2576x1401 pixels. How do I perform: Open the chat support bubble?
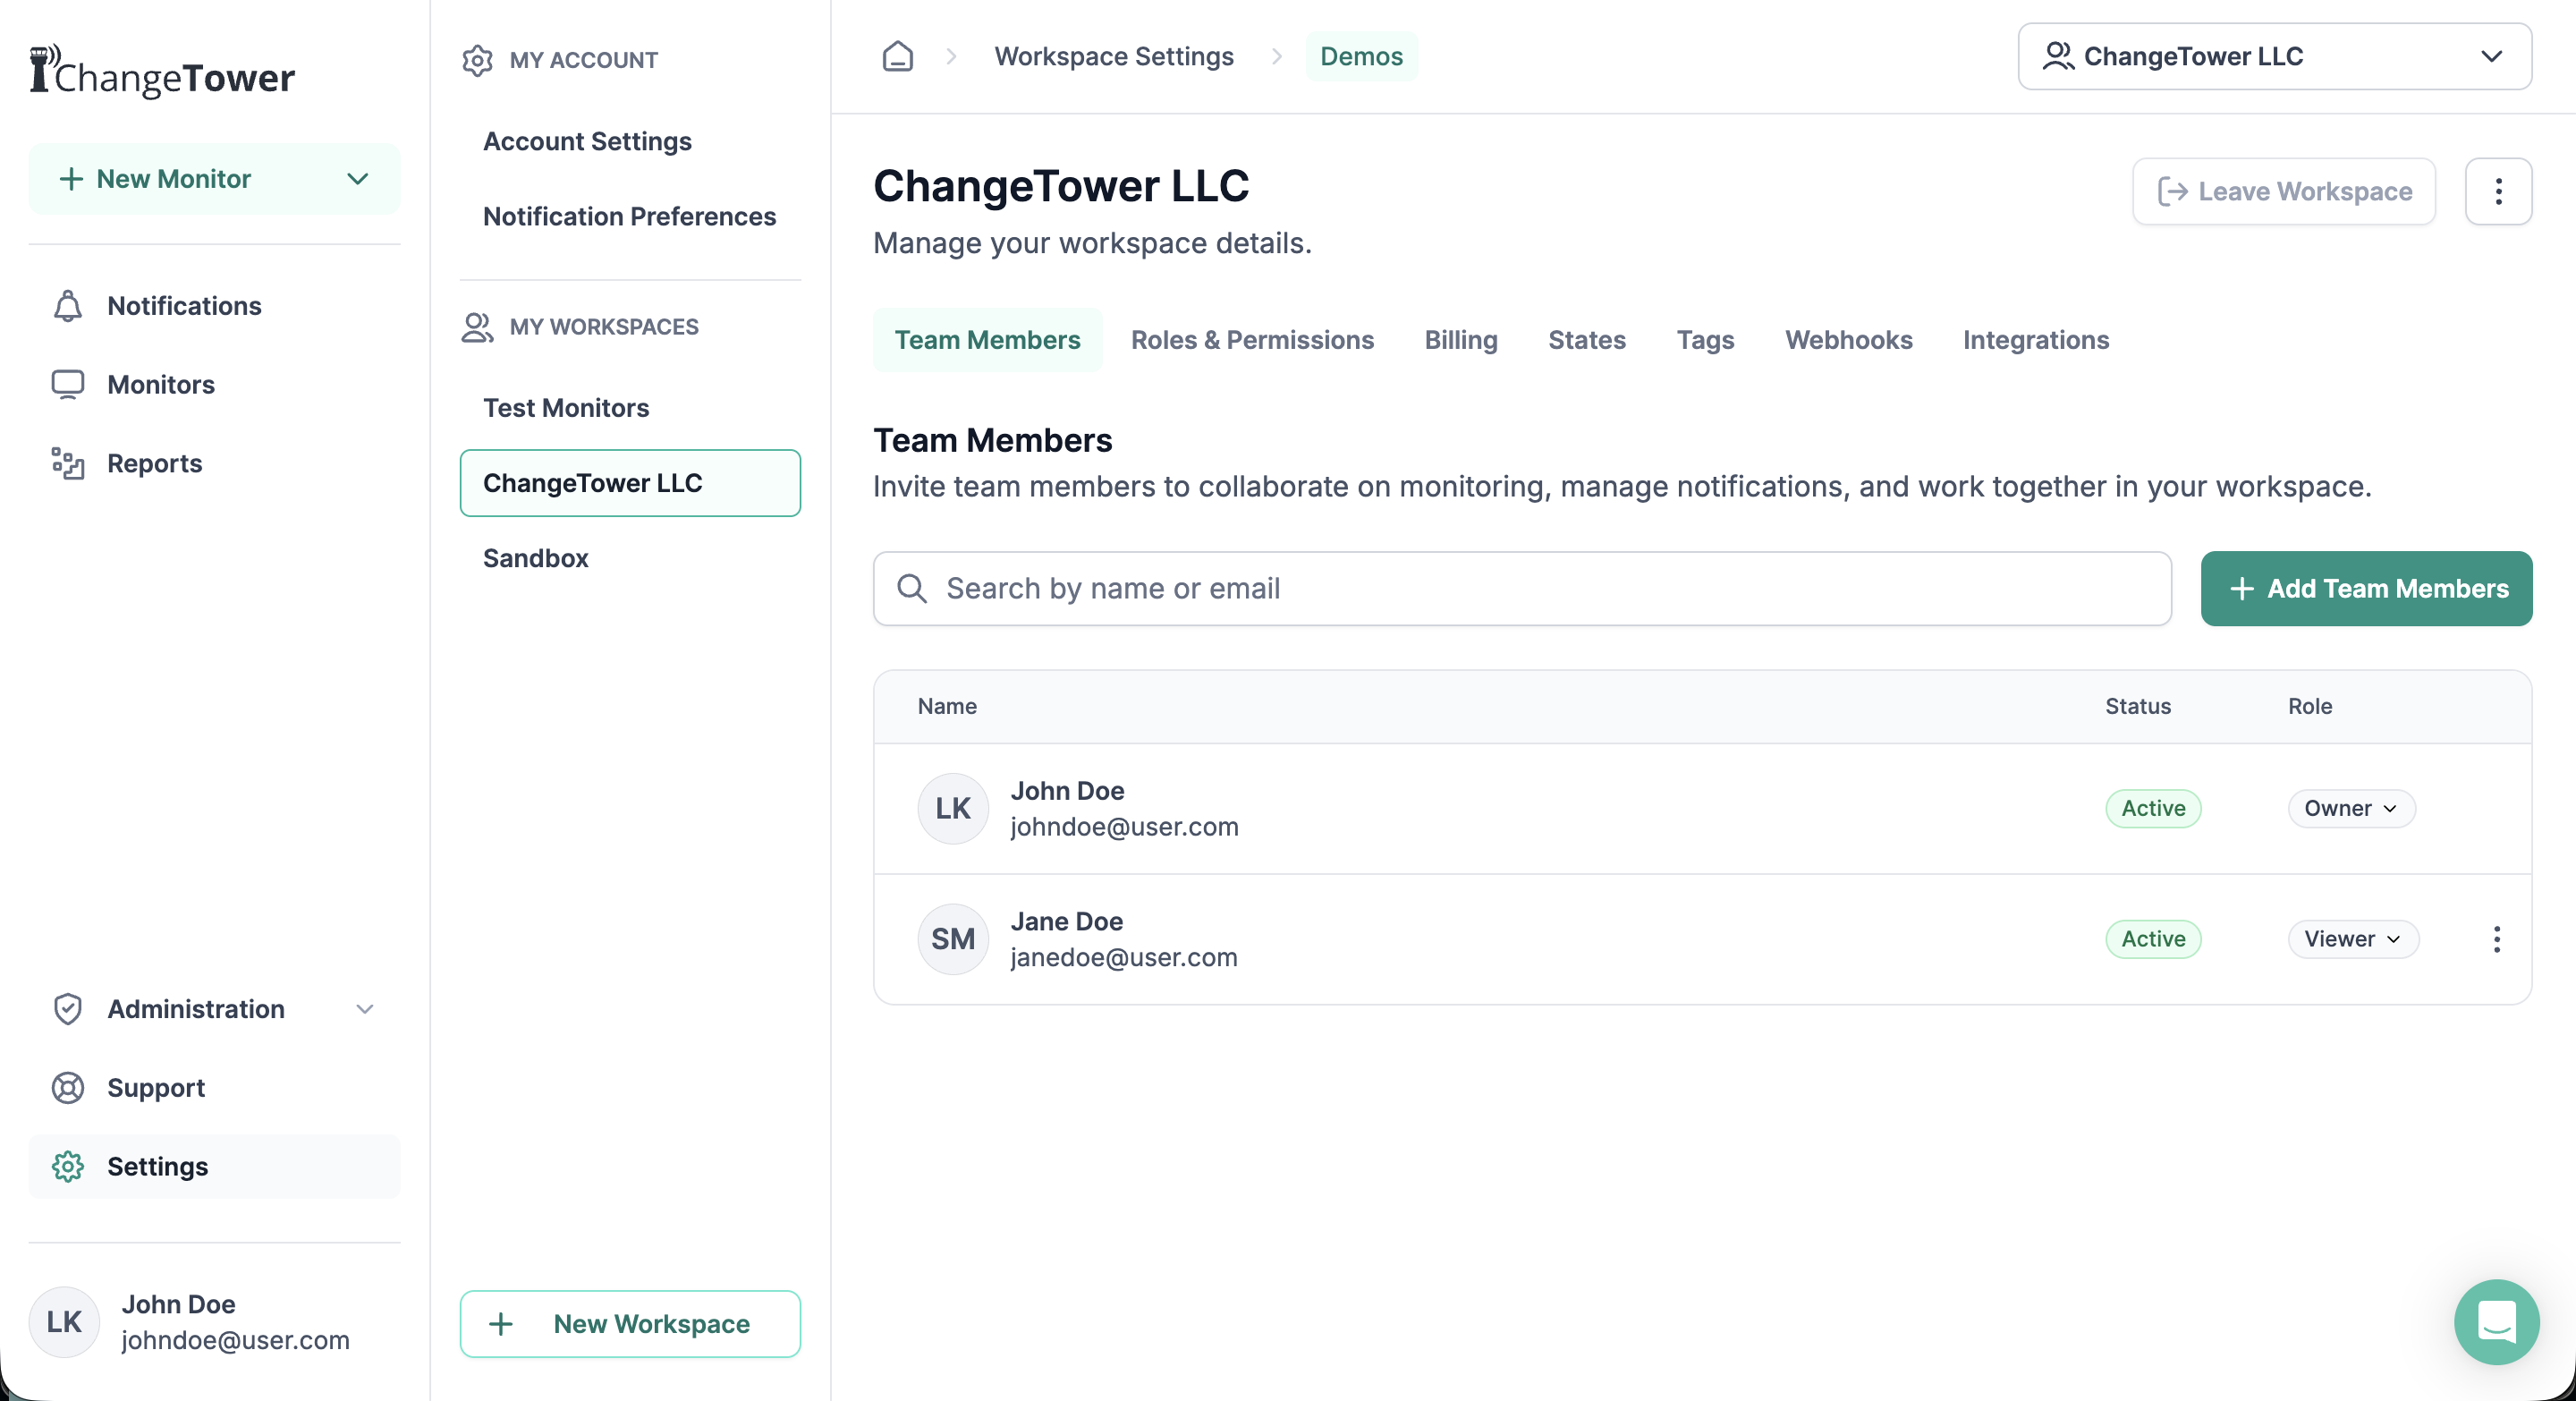click(x=2496, y=1322)
